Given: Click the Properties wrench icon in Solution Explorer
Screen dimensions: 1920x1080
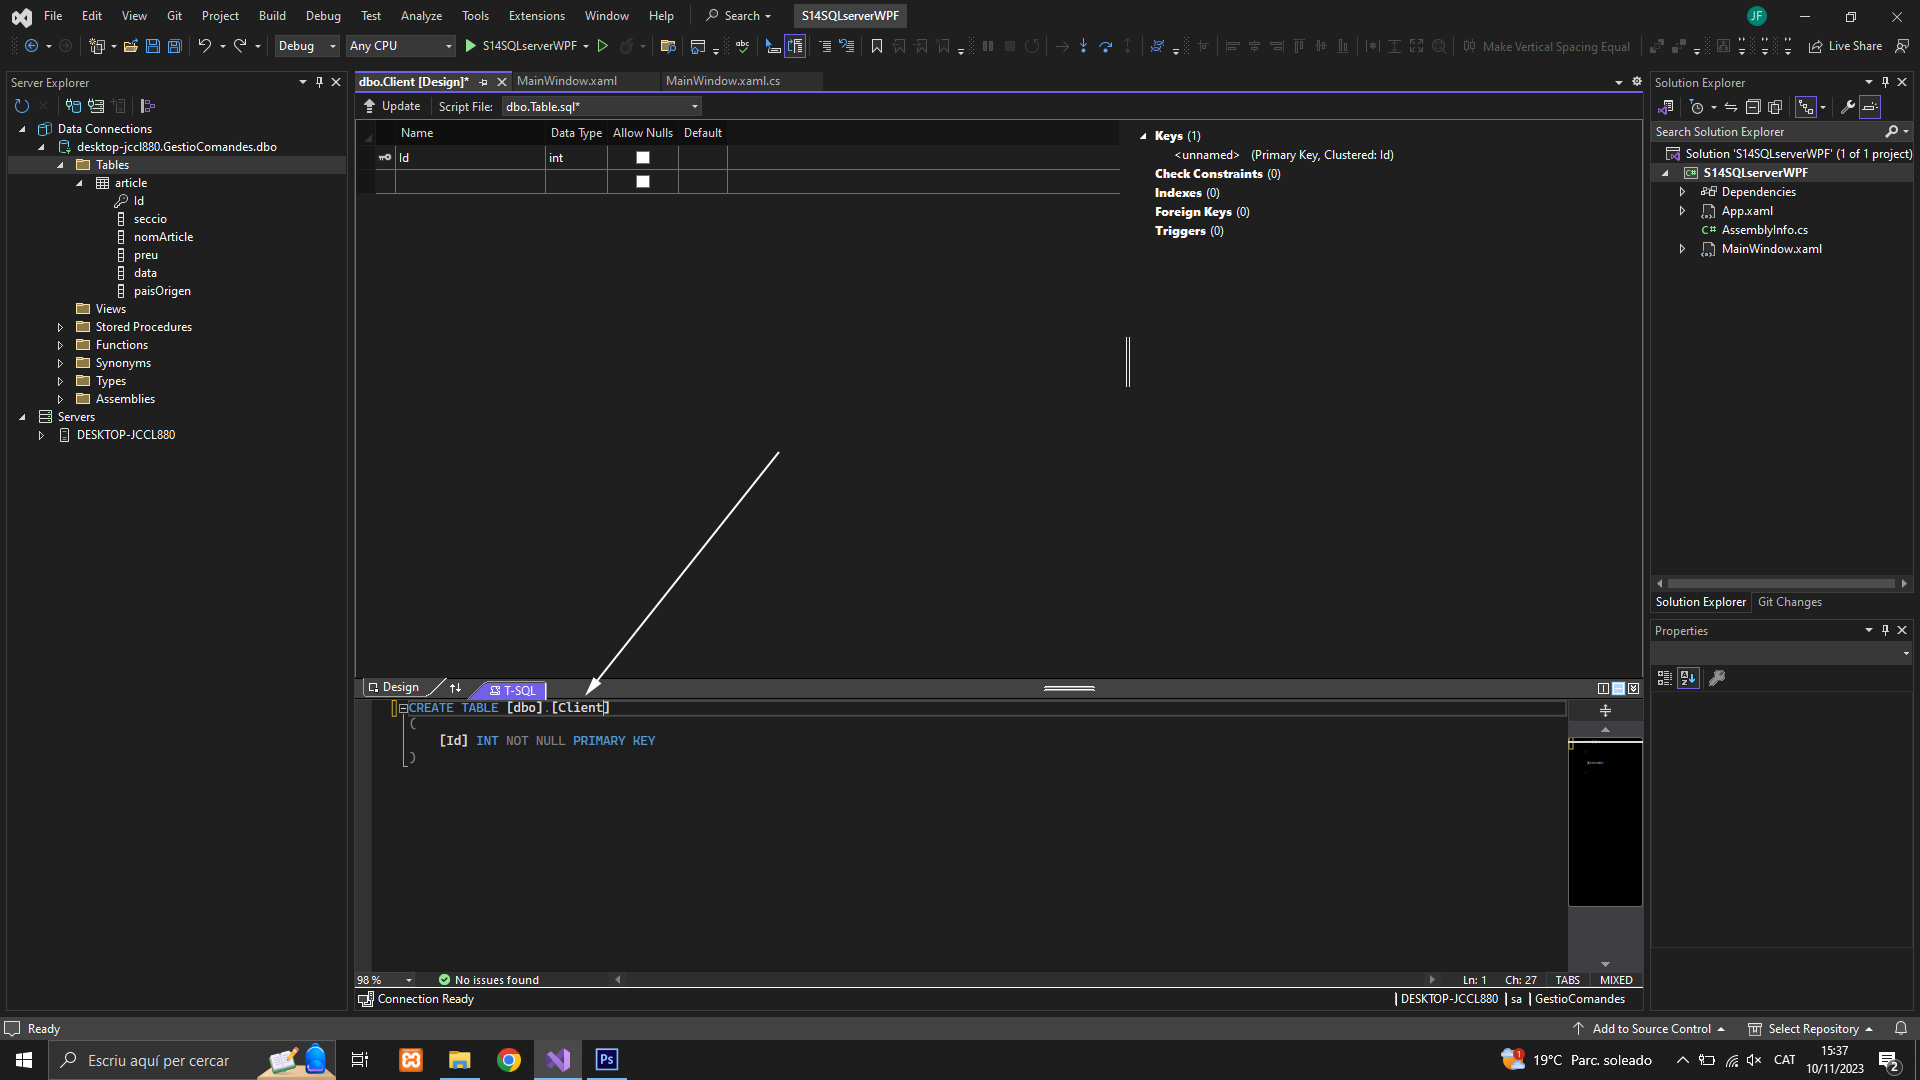Looking at the screenshot, I should click(x=1847, y=107).
